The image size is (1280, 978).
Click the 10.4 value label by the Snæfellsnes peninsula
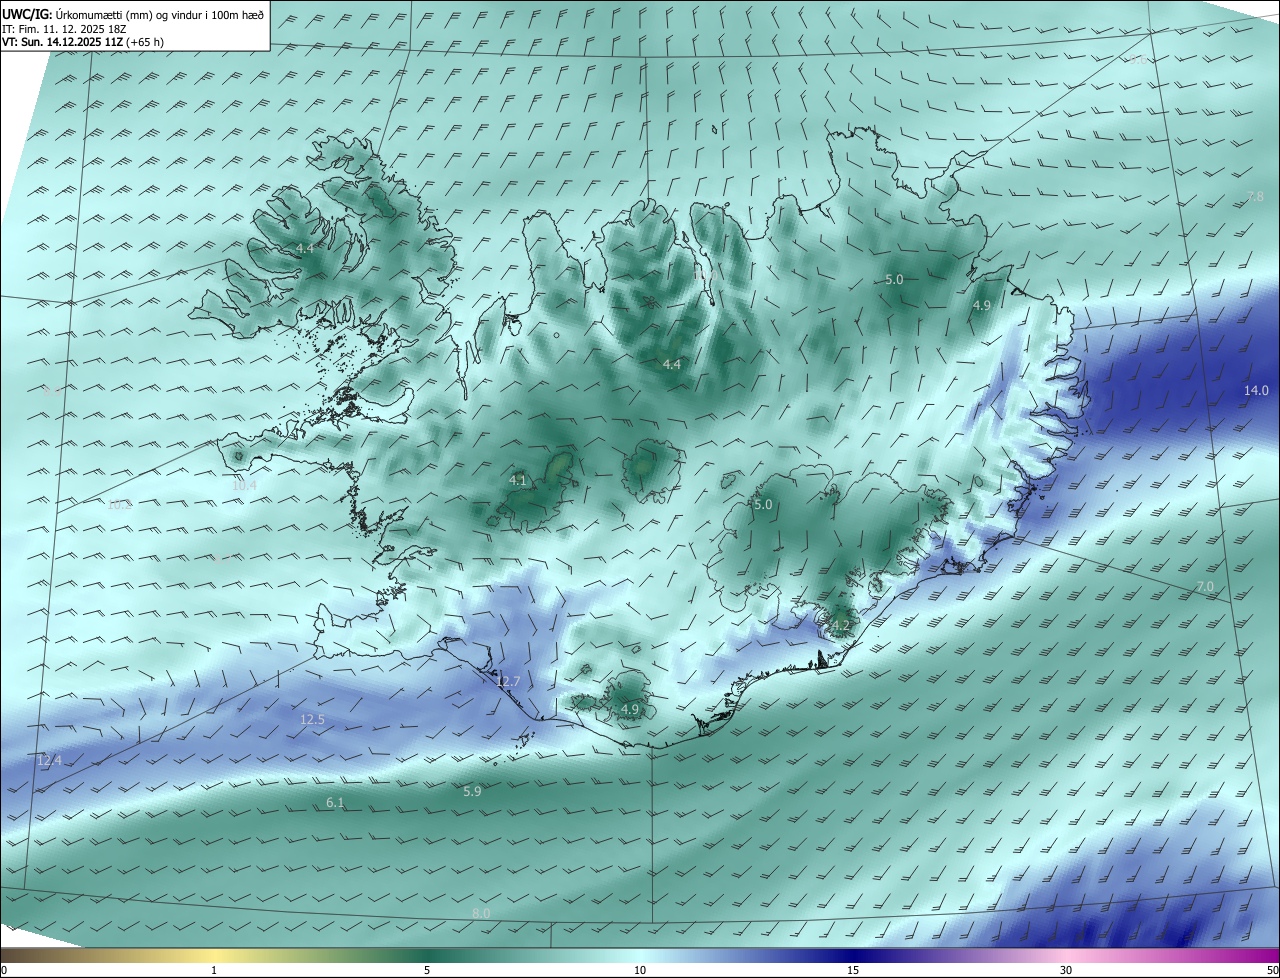(244, 486)
